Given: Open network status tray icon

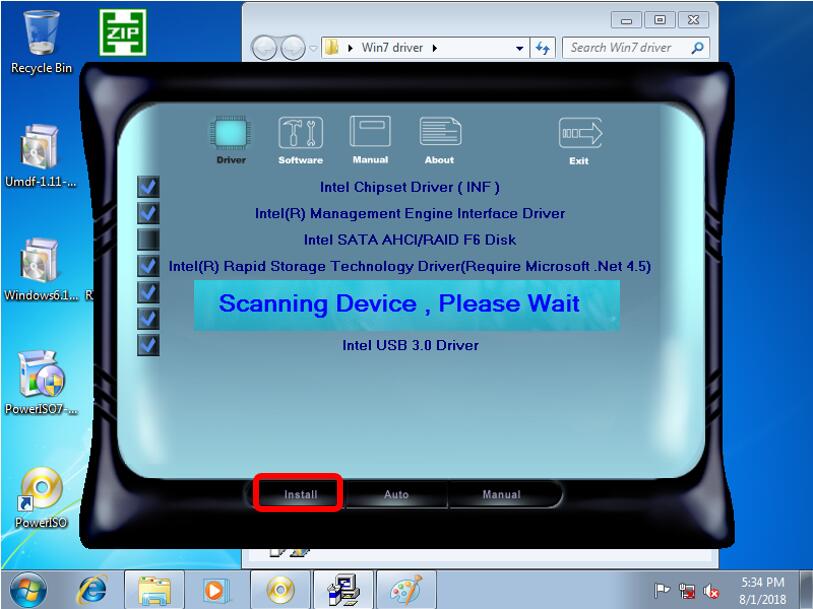Looking at the screenshot, I should (686, 591).
